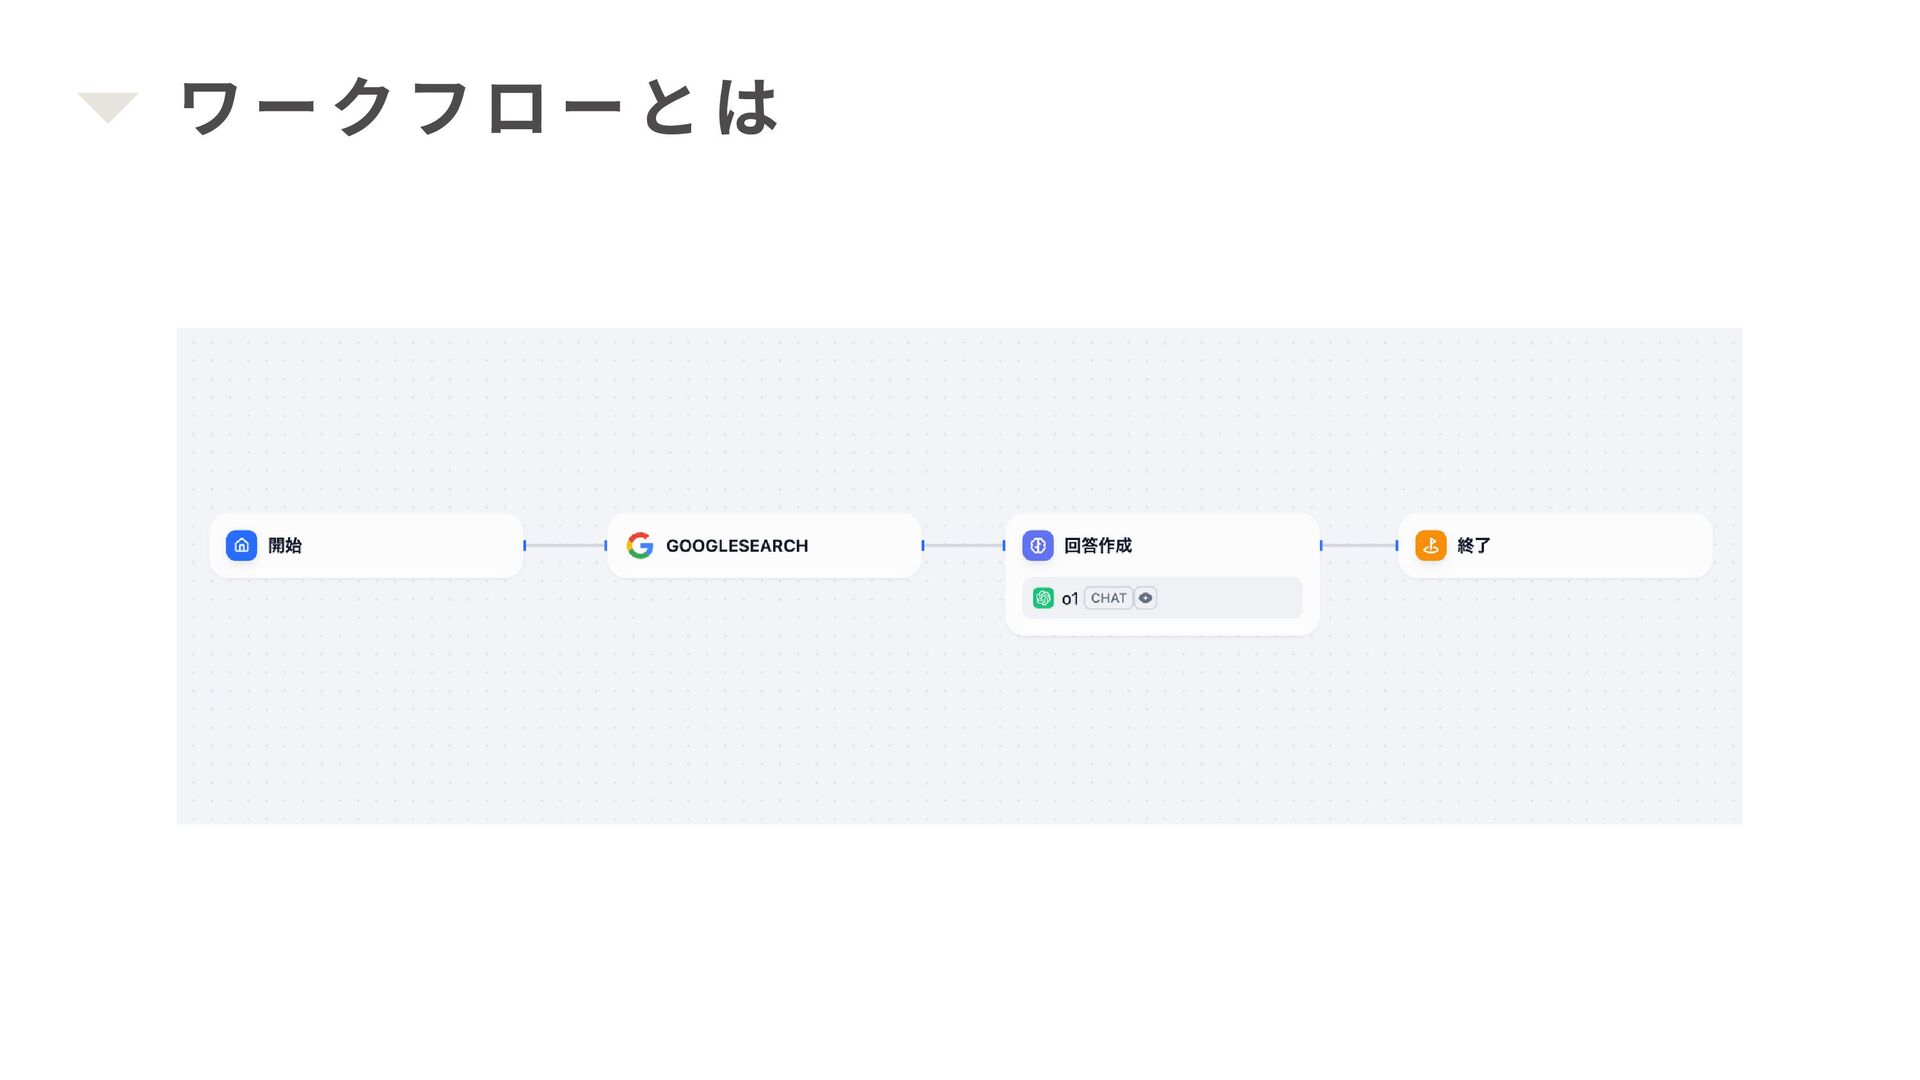Select the 終了 end node
Screen dimensions: 1920x1080
tap(1555, 545)
